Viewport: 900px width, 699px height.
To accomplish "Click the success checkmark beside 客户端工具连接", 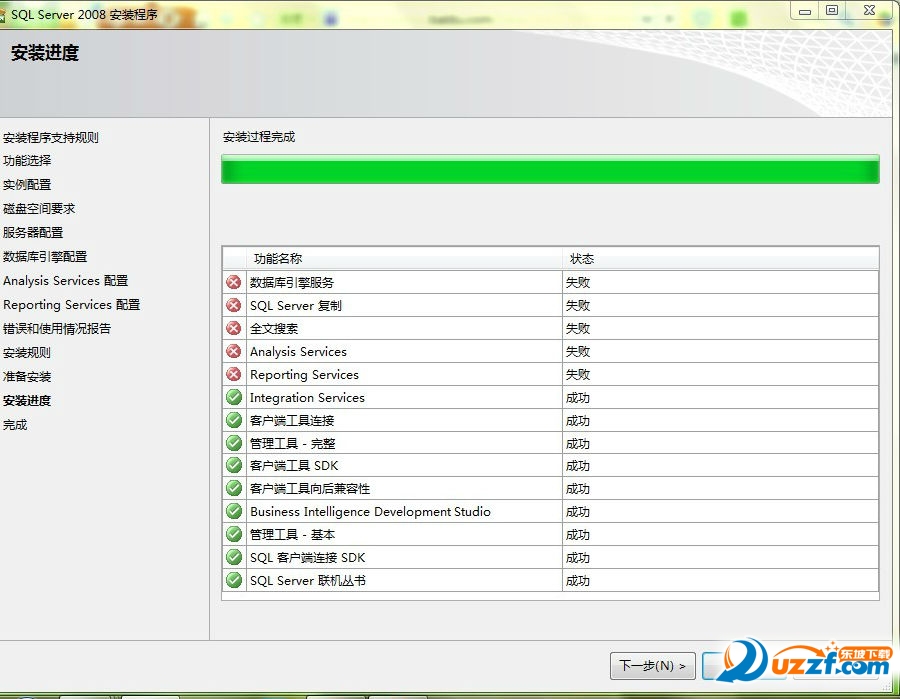I will tap(234, 420).
